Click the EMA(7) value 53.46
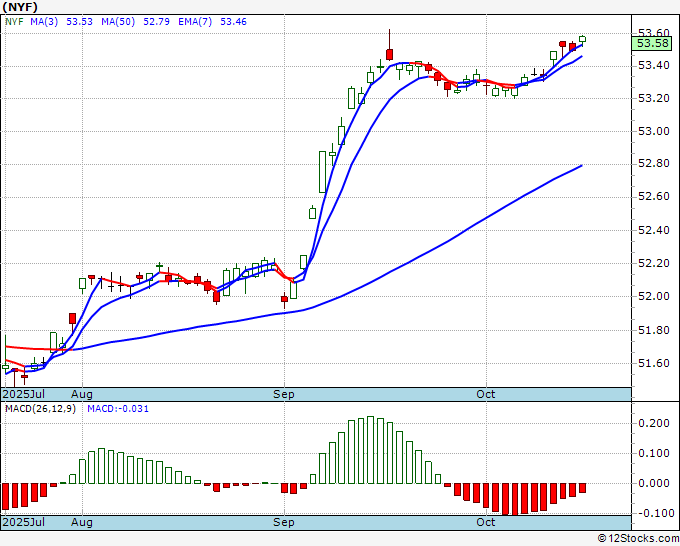680x546 pixels. (x=233, y=22)
